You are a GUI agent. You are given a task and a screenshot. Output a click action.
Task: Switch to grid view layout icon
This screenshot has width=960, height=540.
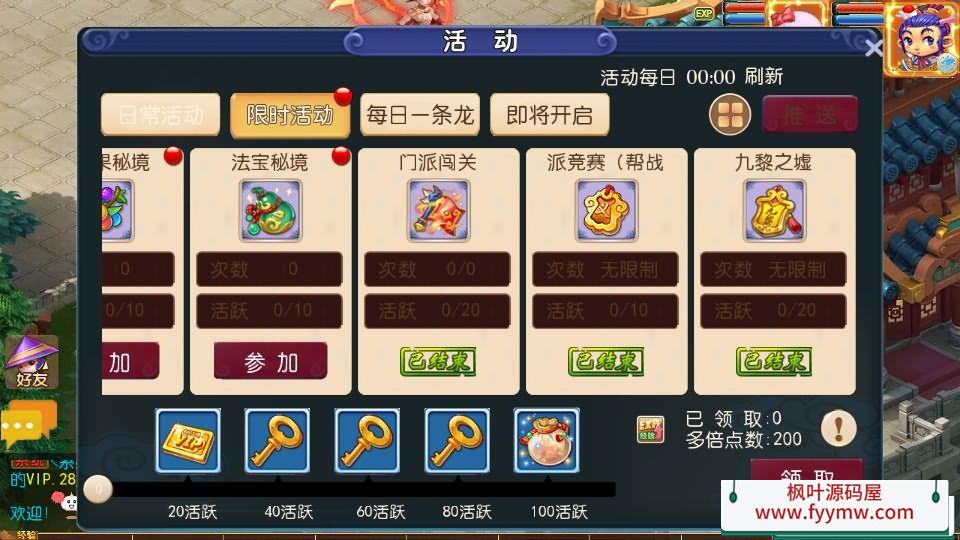click(x=730, y=114)
